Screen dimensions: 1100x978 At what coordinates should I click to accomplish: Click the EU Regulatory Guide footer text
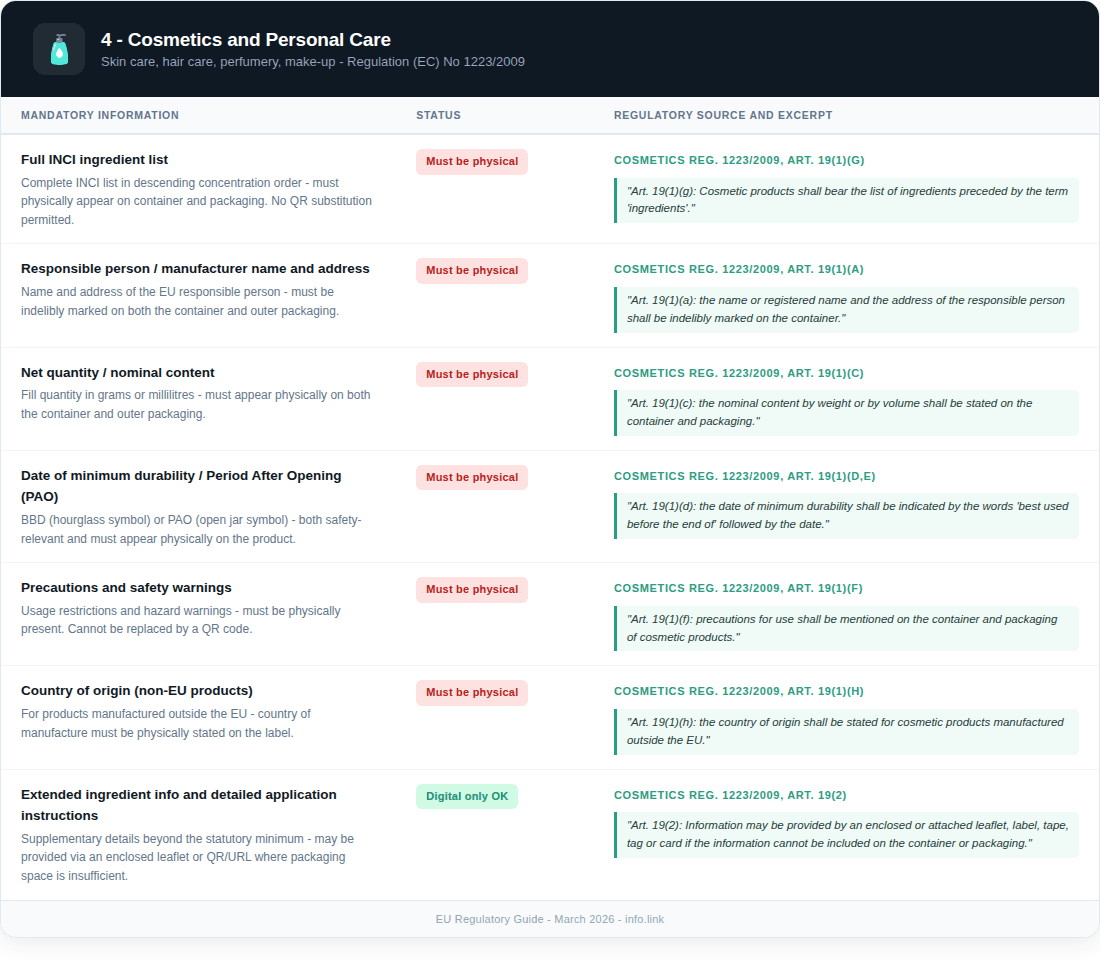(x=550, y=919)
